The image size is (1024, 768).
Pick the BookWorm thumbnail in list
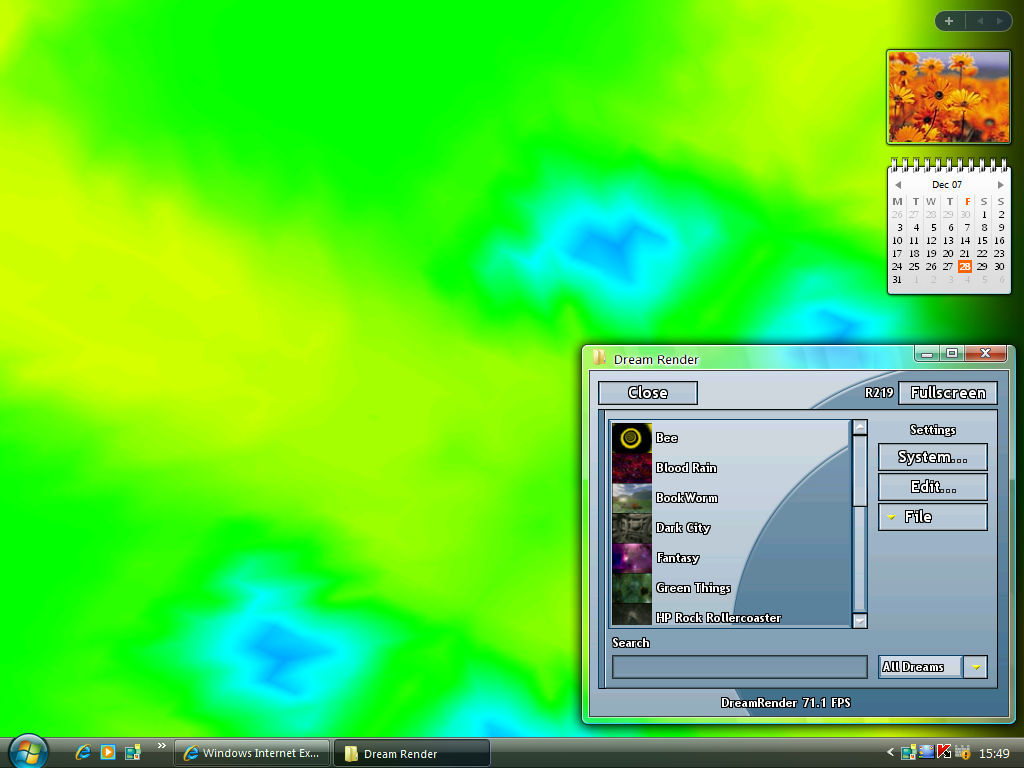point(632,498)
